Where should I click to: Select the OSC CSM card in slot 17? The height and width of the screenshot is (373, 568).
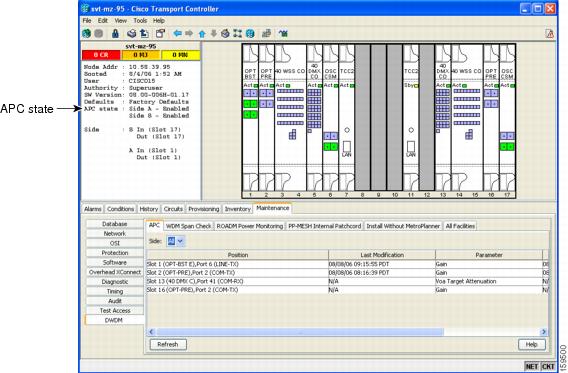pos(507,117)
